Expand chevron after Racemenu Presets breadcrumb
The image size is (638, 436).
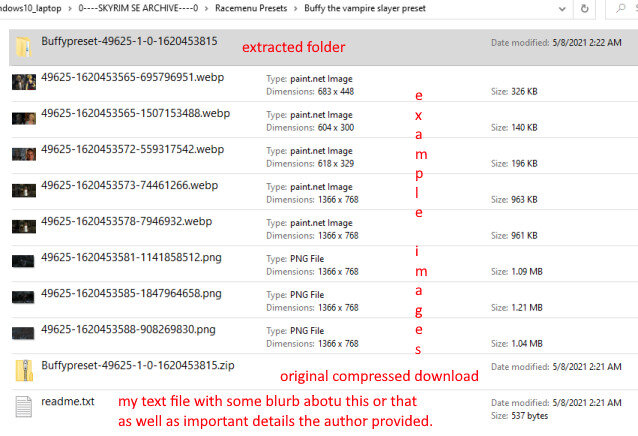click(296, 9)
